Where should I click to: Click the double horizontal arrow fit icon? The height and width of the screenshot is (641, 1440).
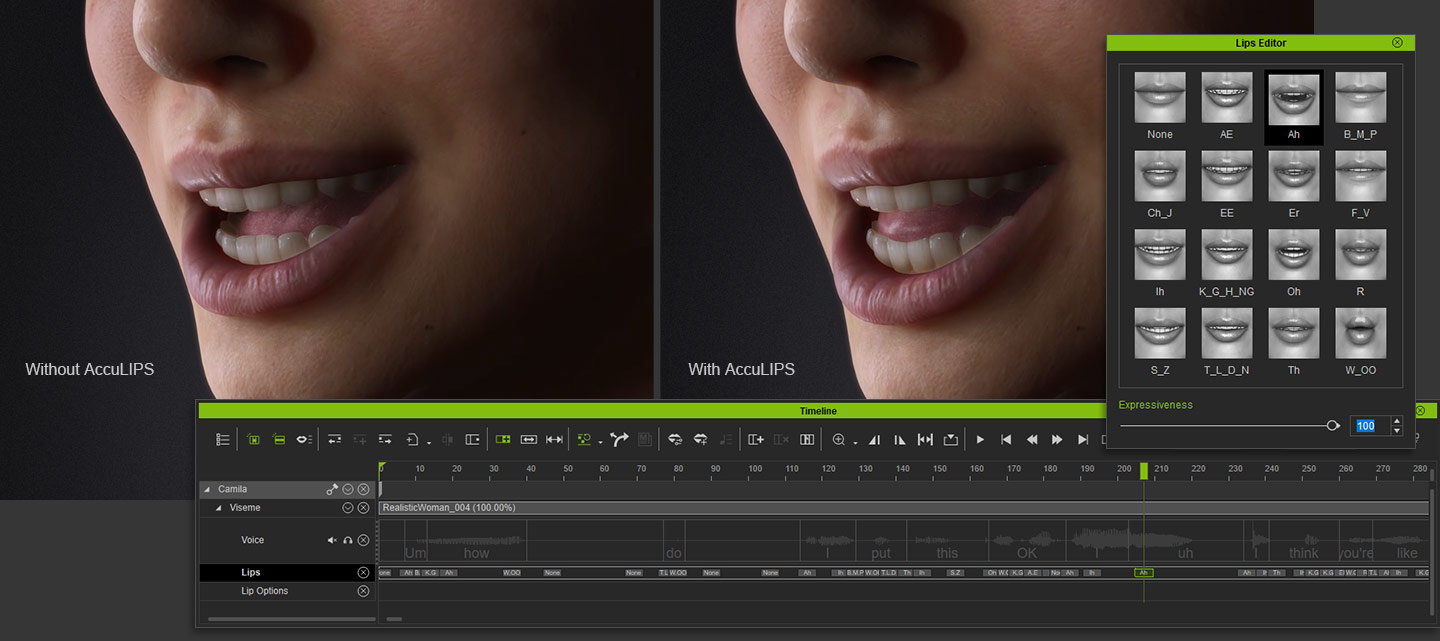529,440
